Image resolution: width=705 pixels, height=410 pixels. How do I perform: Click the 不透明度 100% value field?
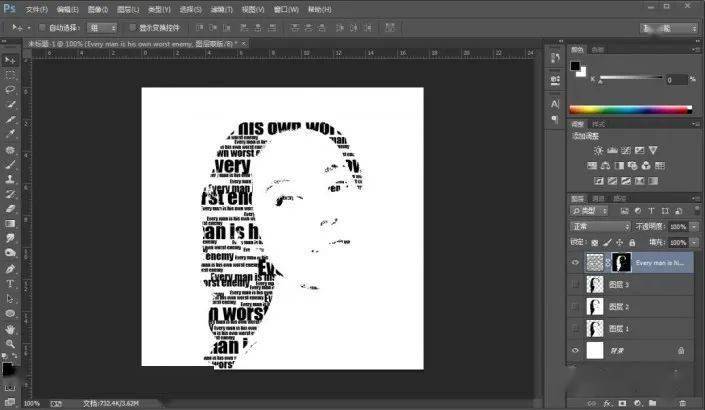(678, 227)
